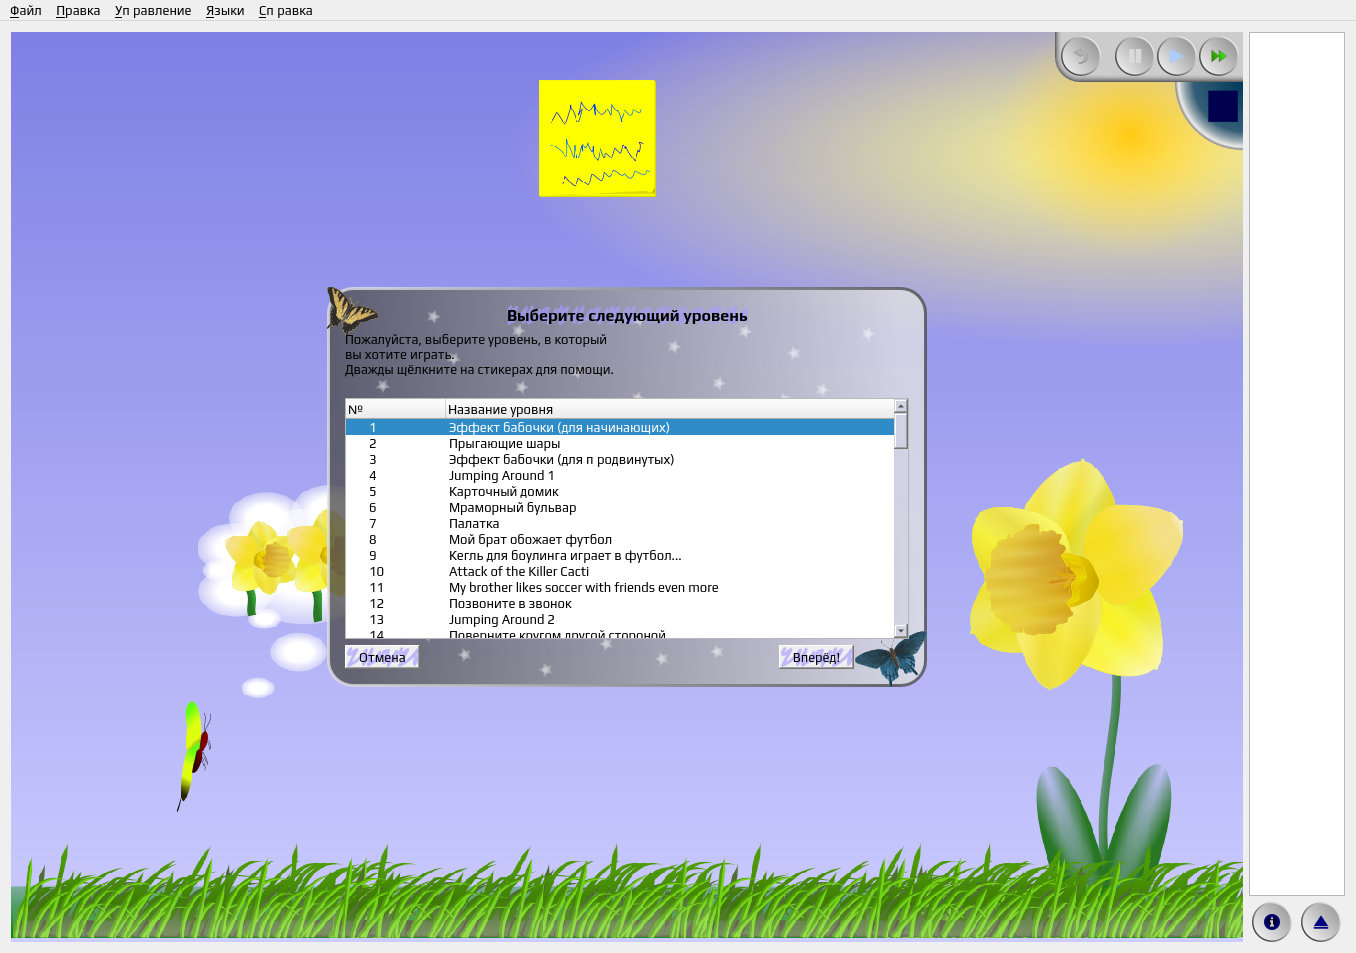Open the Управление menu
Viewport: 1356px width, 953px height.
[153, 11]
